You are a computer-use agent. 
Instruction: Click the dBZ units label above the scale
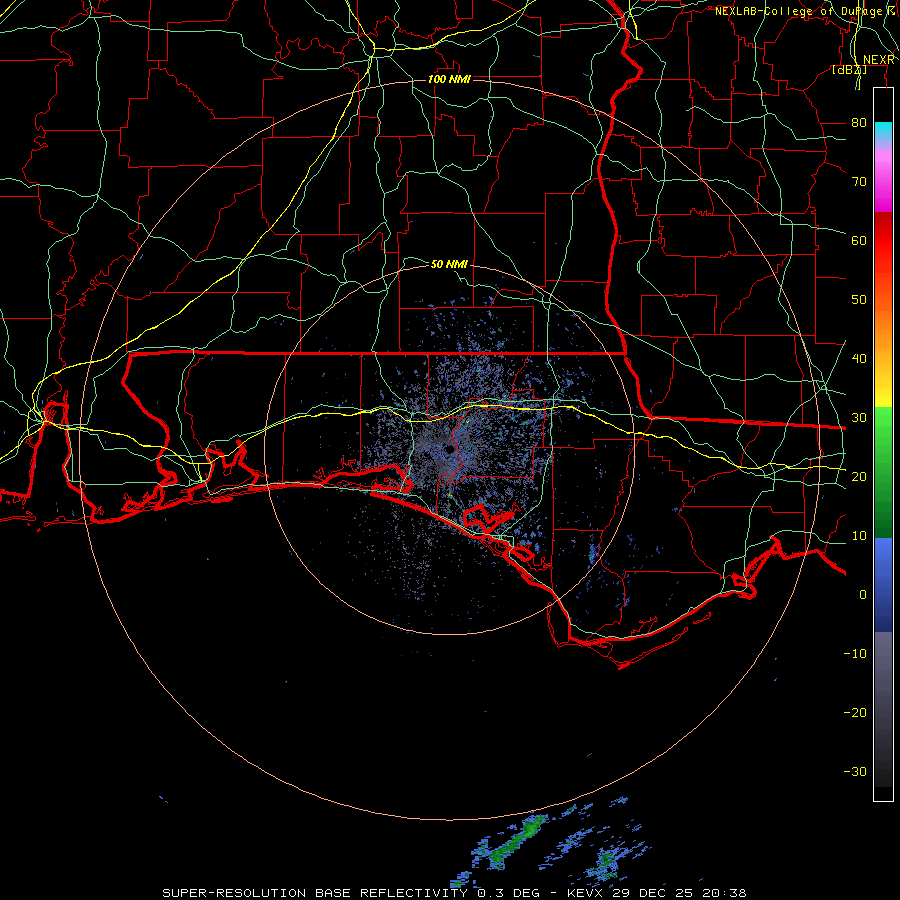(849, 70)
